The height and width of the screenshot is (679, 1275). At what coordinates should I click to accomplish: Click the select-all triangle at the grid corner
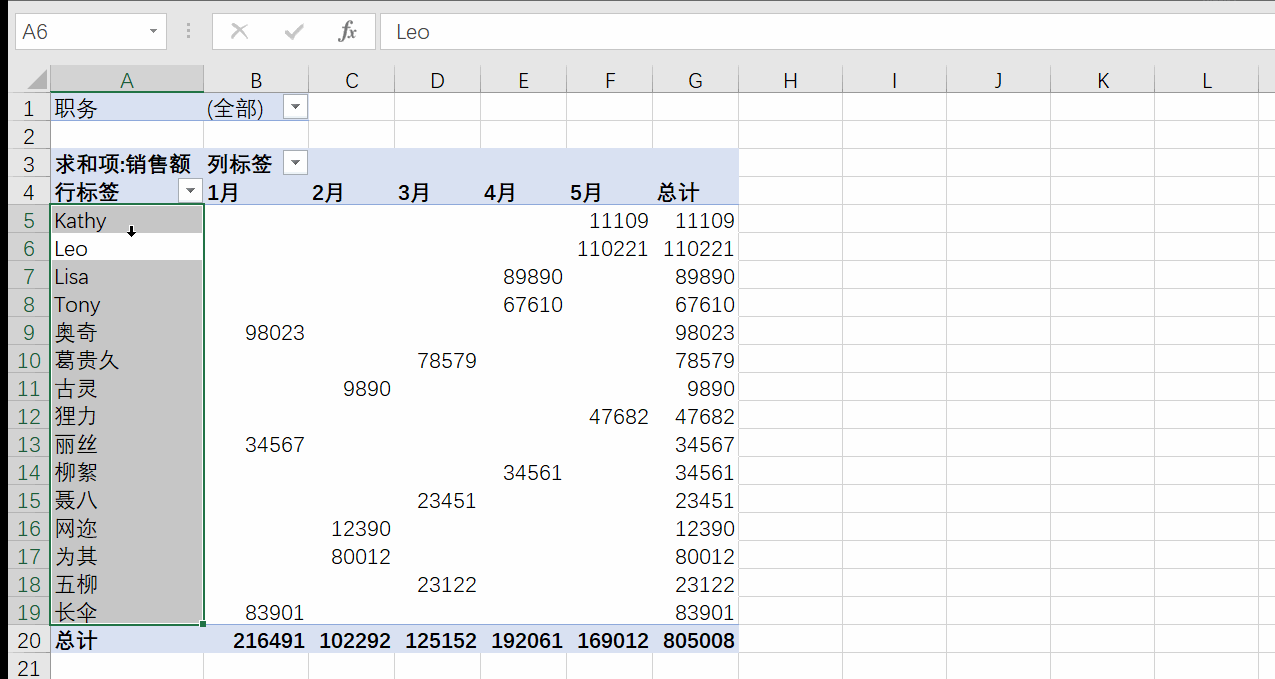[37, 80]
